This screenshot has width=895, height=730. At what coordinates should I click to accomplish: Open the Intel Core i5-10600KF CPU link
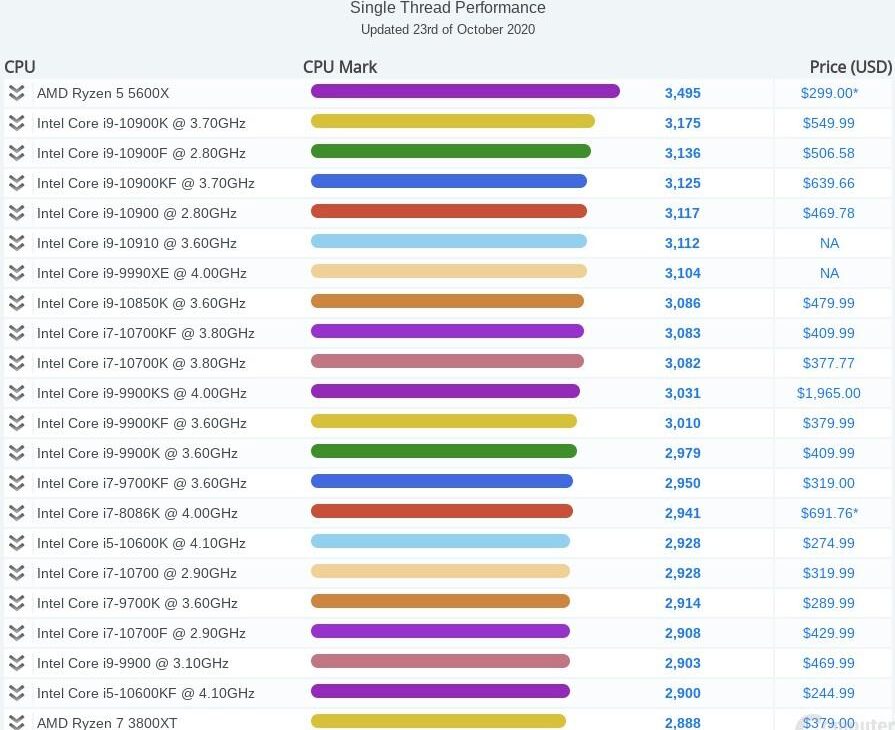[145, 693]
